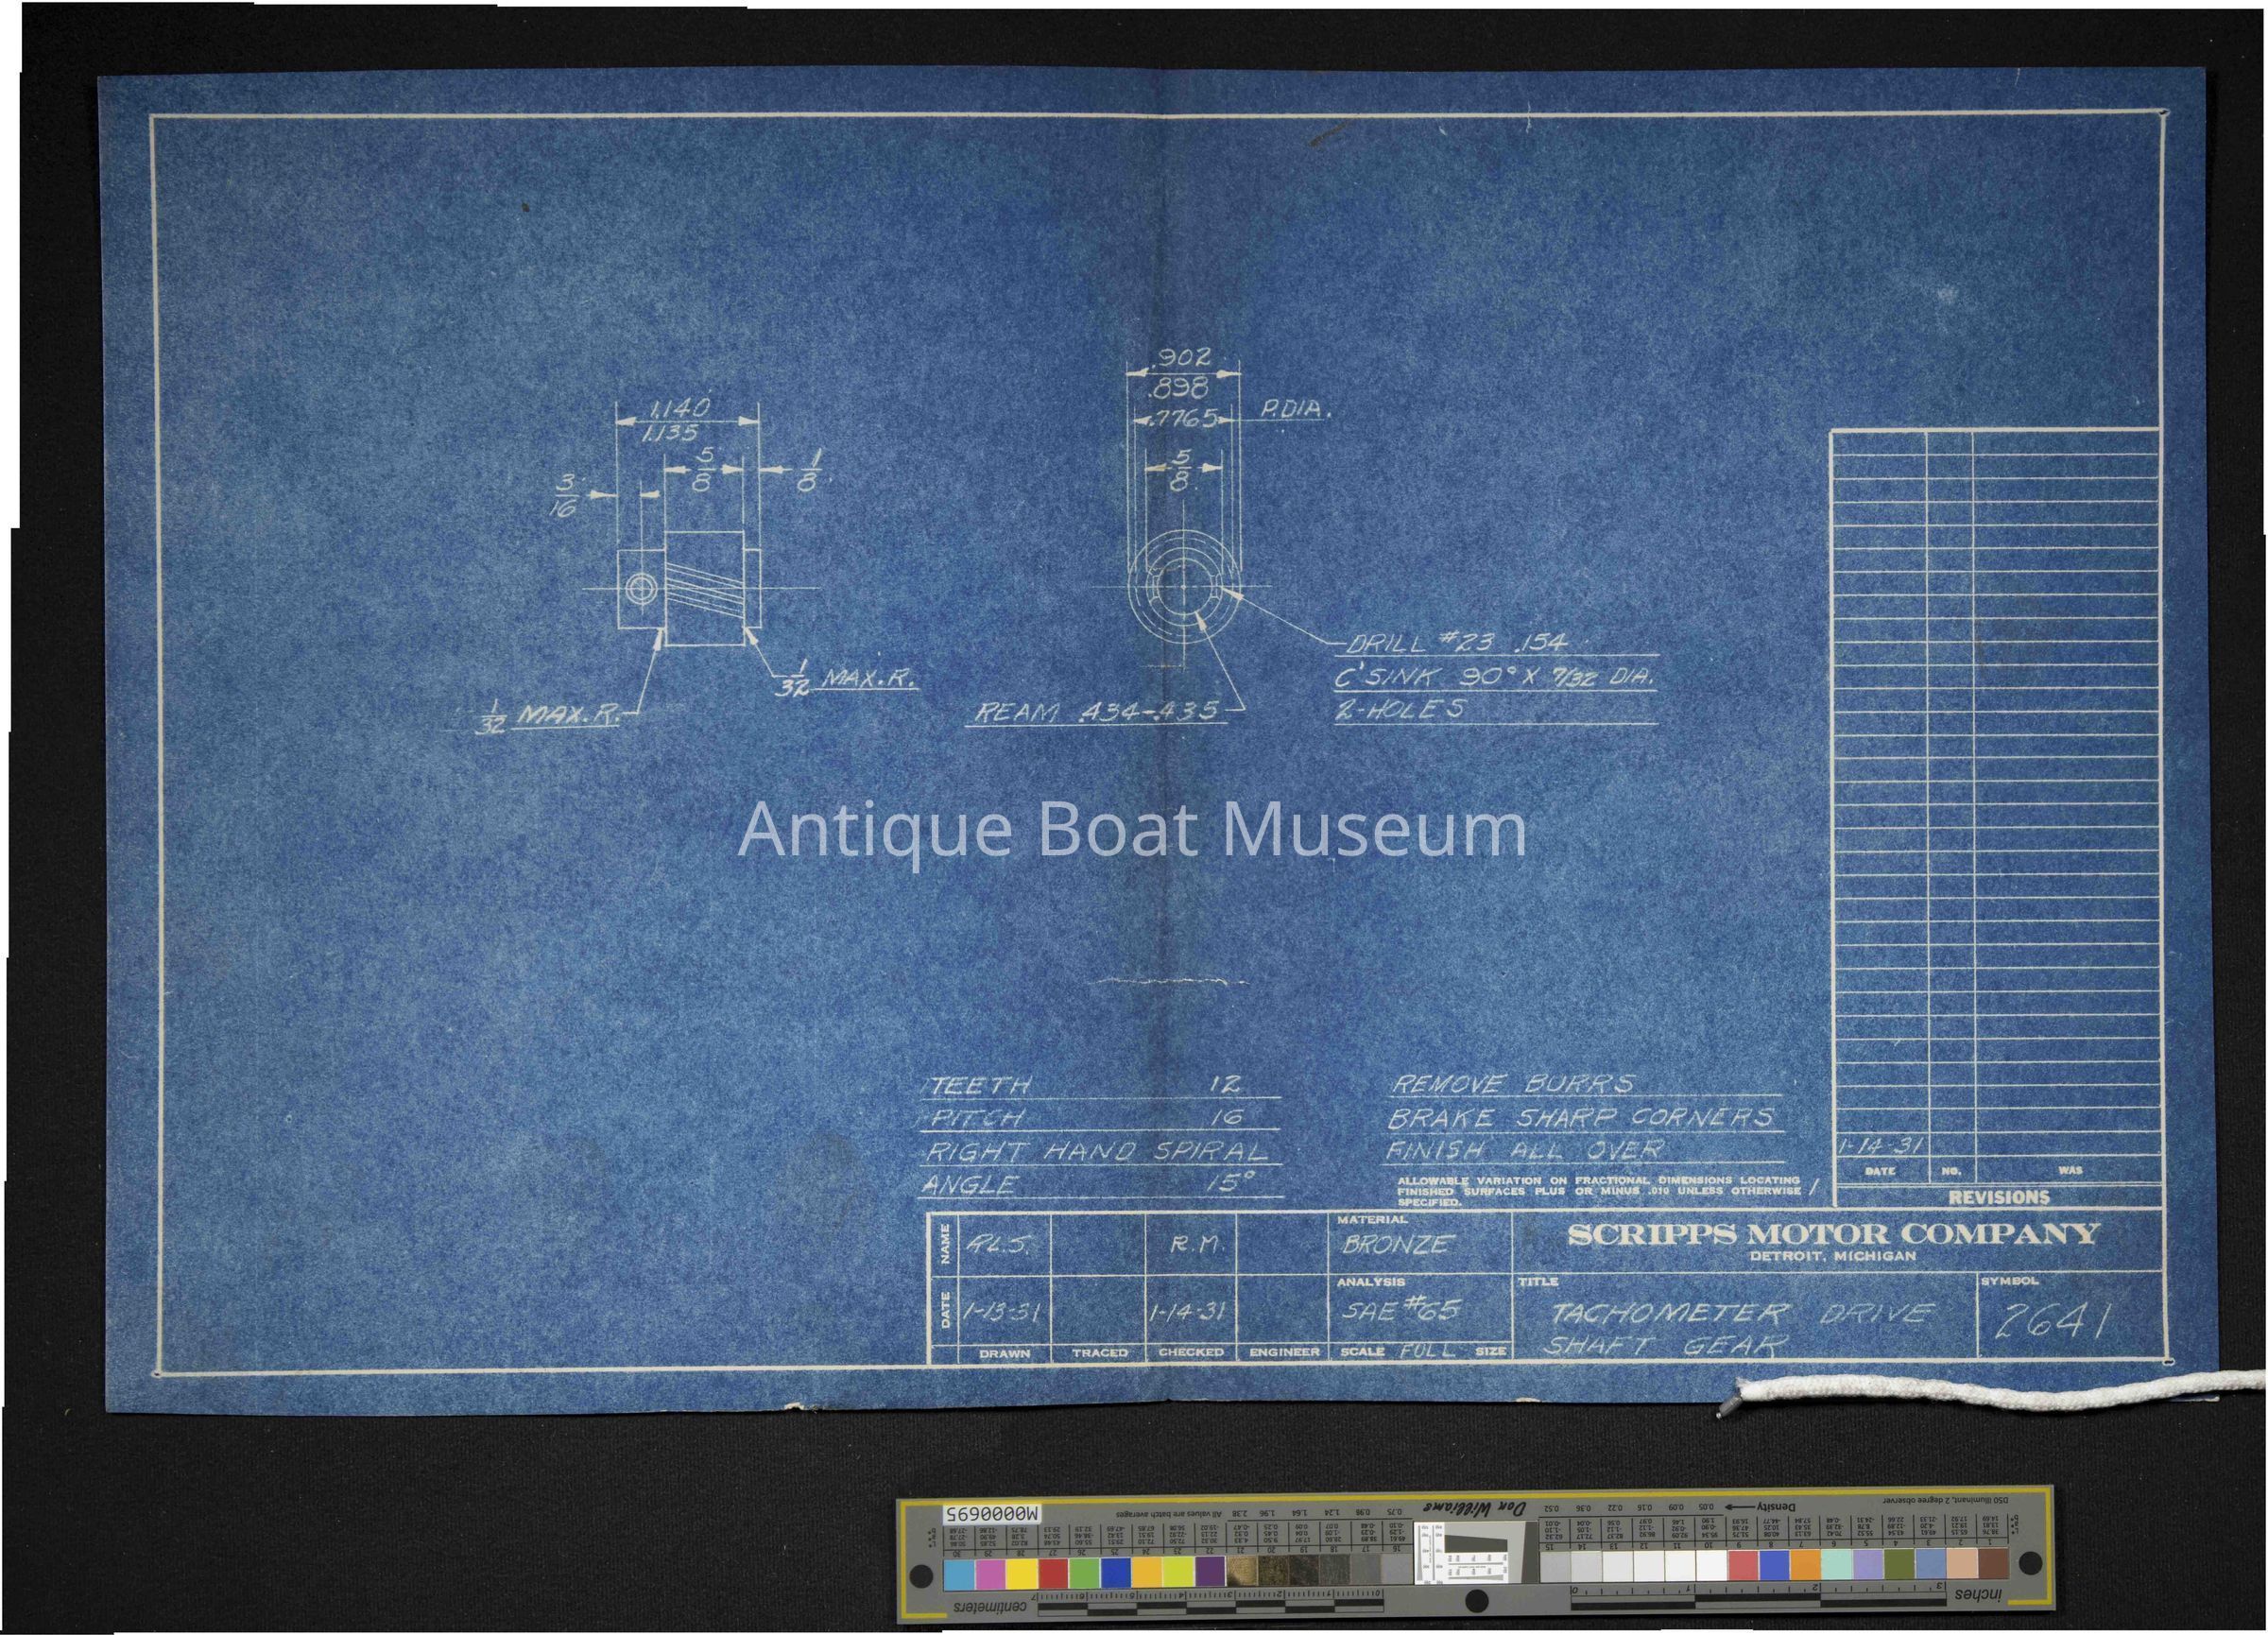Click the REAM .434-.435 annotation
Screen dimensions: 2268x1635
click(x=1097, y=712)
